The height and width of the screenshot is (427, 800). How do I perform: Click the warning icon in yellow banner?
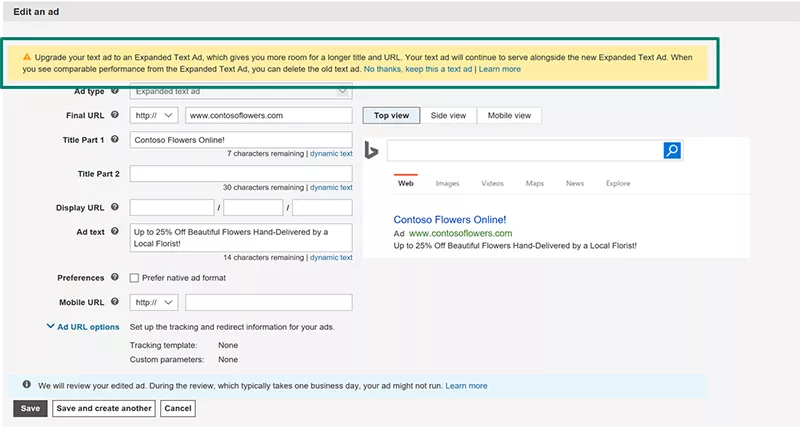point(27,57)
